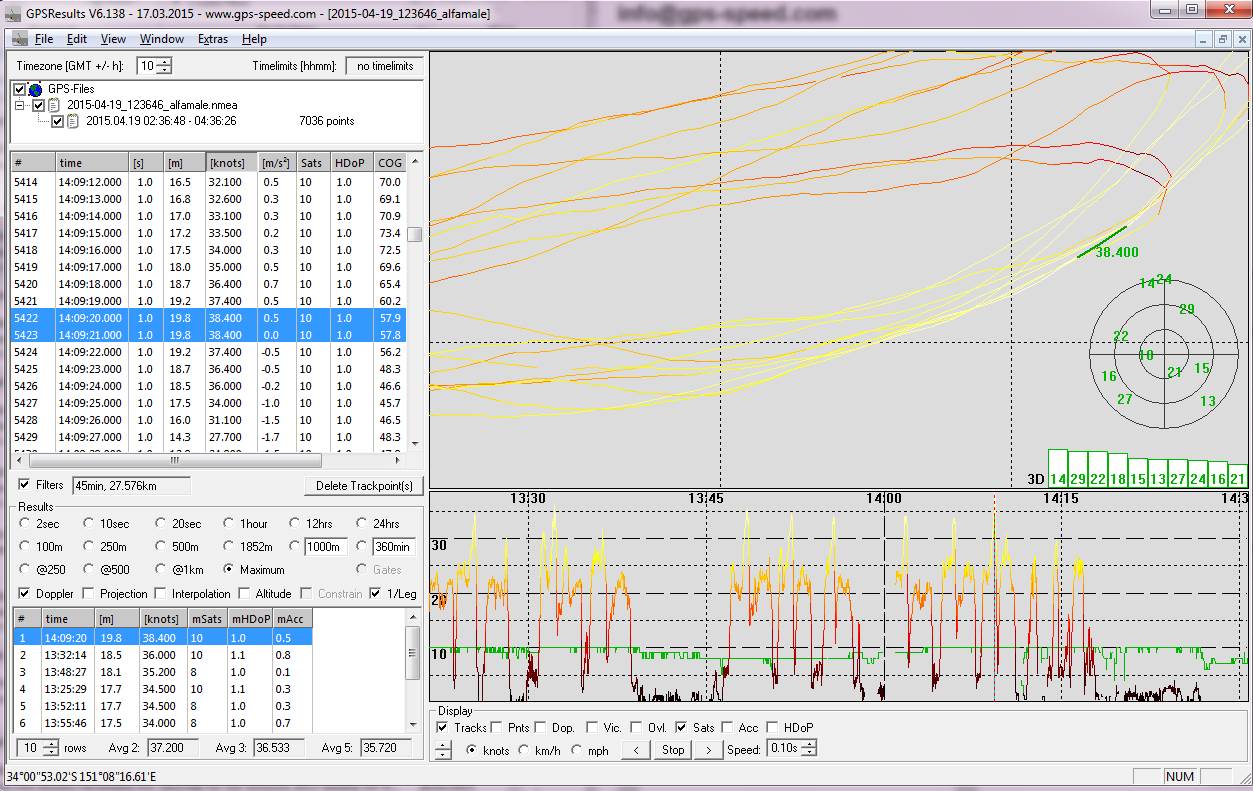Click the GPS-Files globe icon
The width and height of the screenshot is (1253, 791).
35,89
